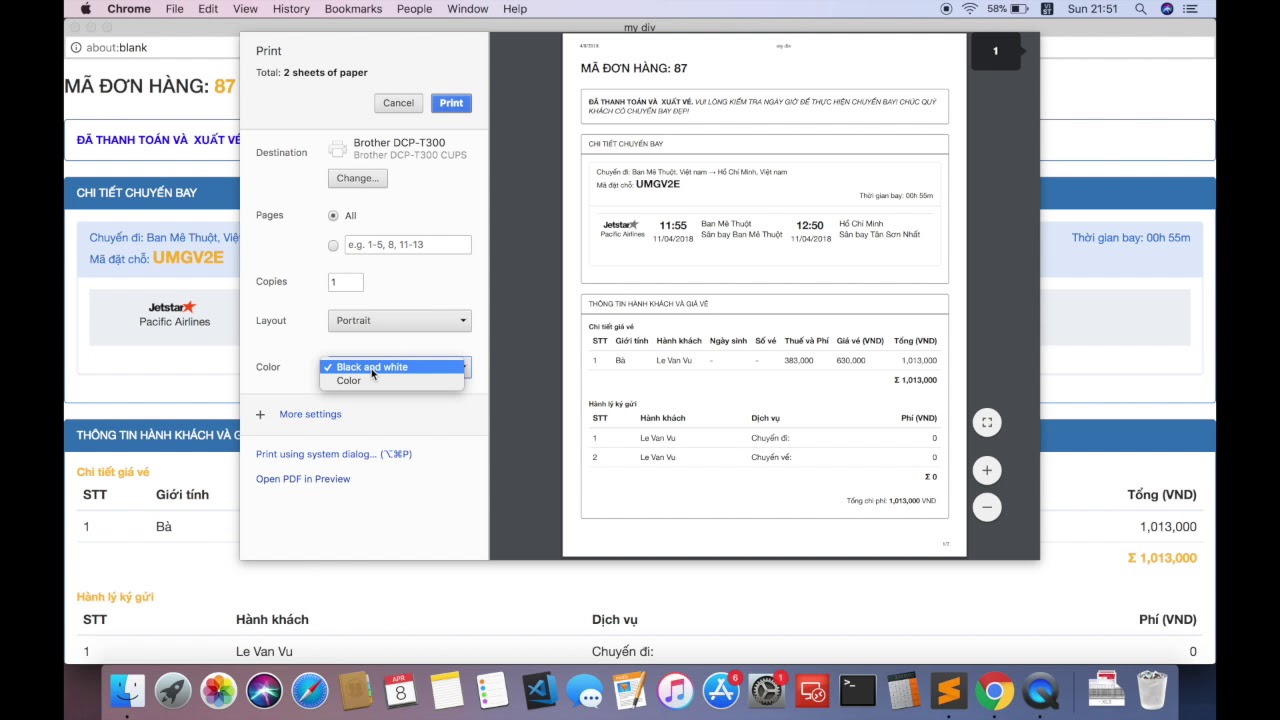Click Google Chrome icon in dock
Screen dimensions: 1280x720
point(995,690)
